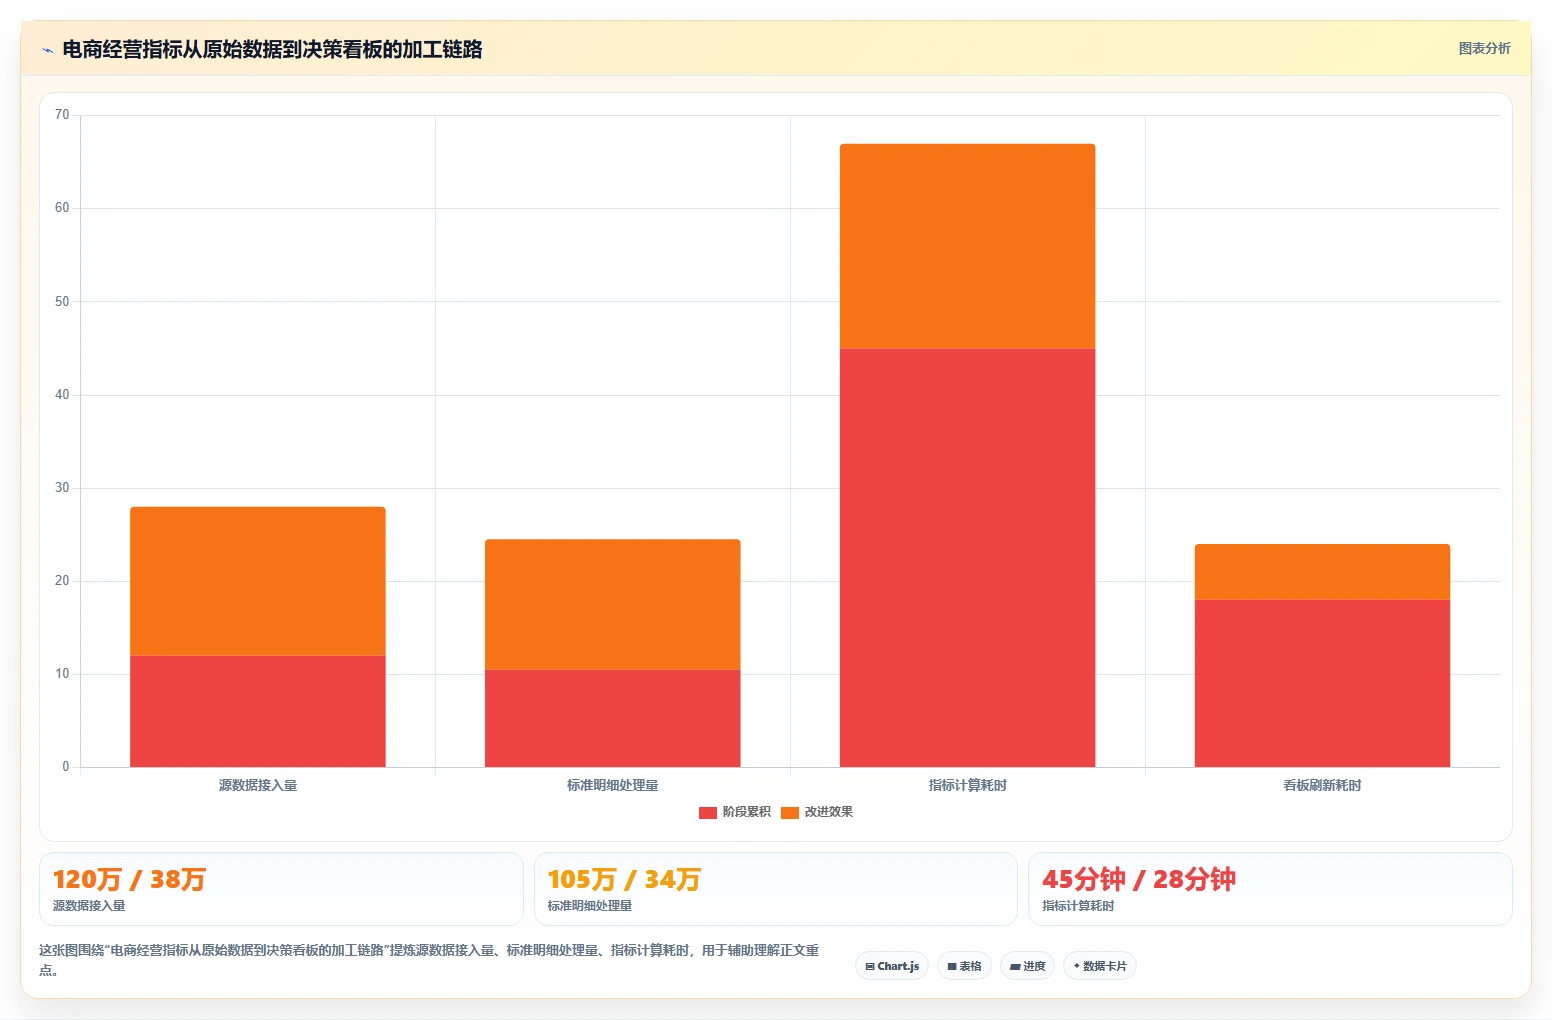
Task: Click the y-axis value 70
Action: click(x=62, y=115)
